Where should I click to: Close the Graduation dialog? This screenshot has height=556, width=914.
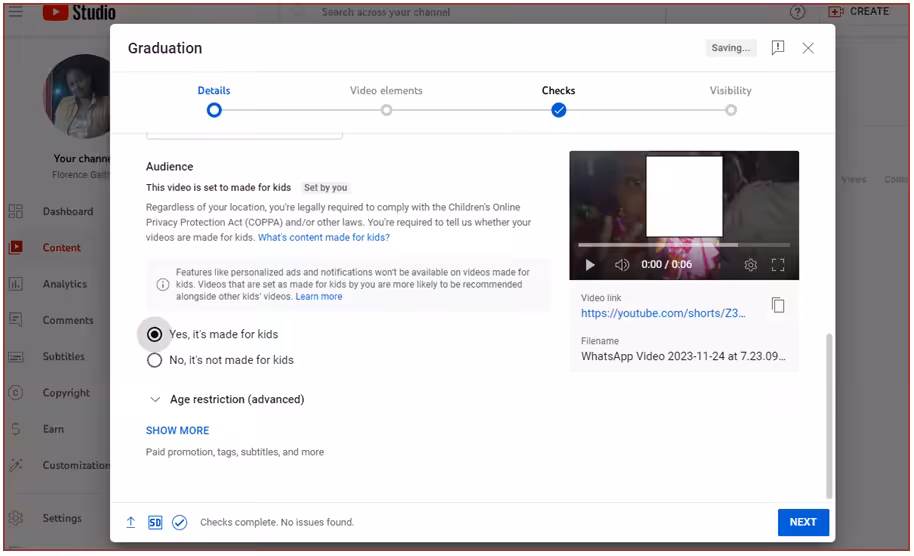[808, 48]
